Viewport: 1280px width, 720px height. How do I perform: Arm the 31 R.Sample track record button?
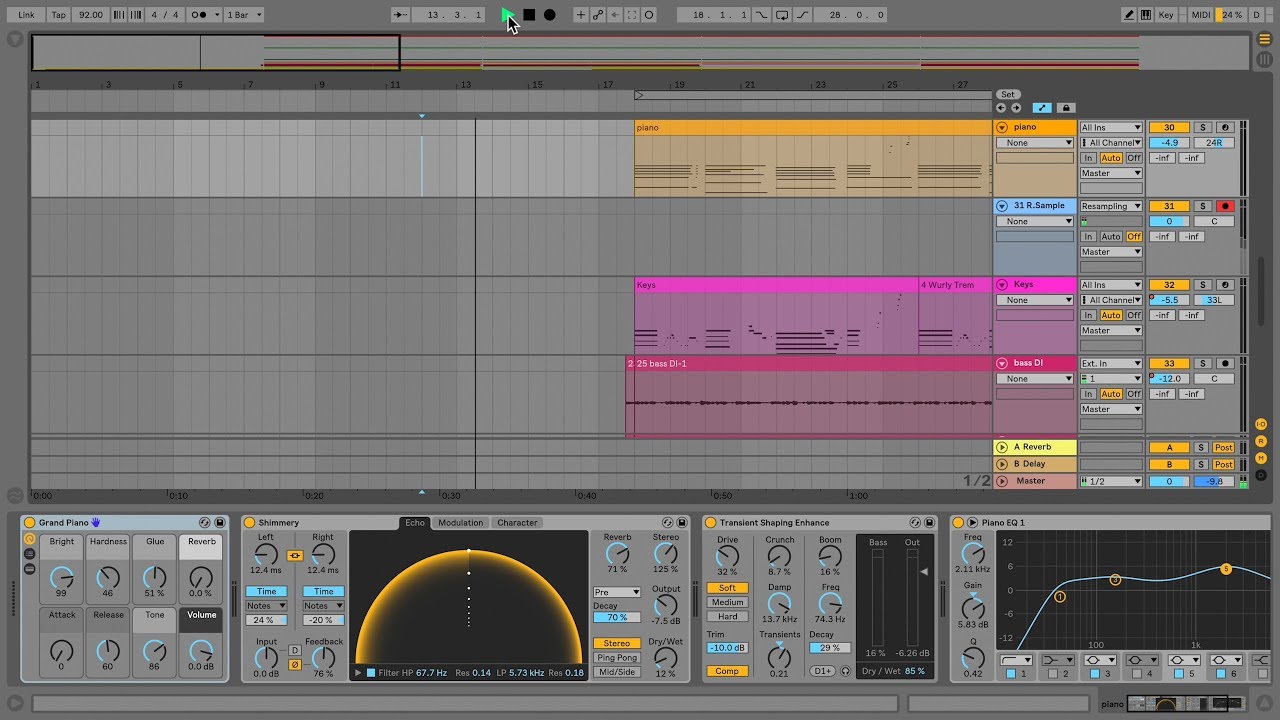pyautogui.click(x=1225, y=206)
